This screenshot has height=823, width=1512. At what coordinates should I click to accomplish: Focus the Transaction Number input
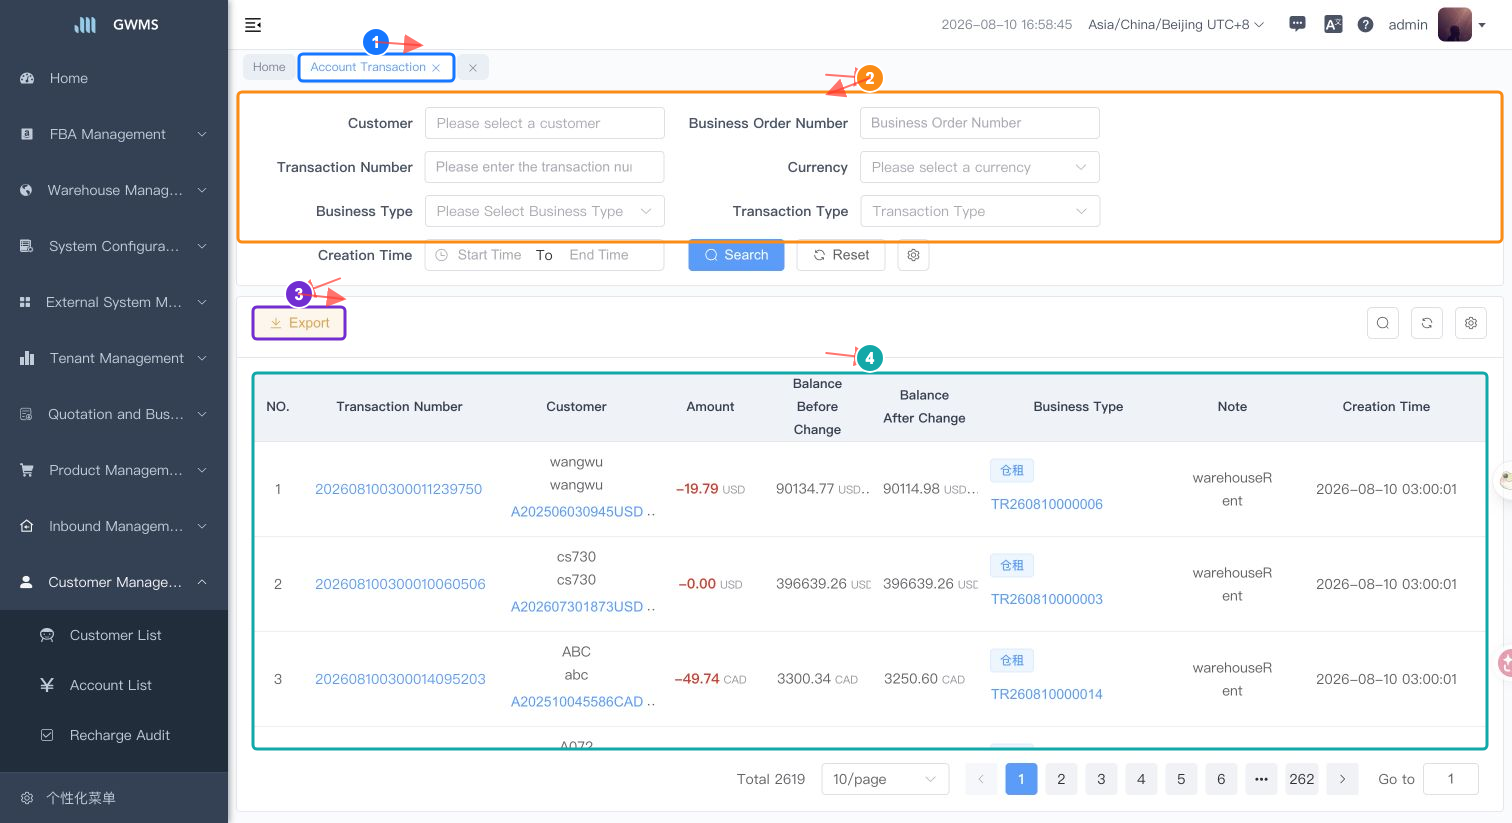544,167
